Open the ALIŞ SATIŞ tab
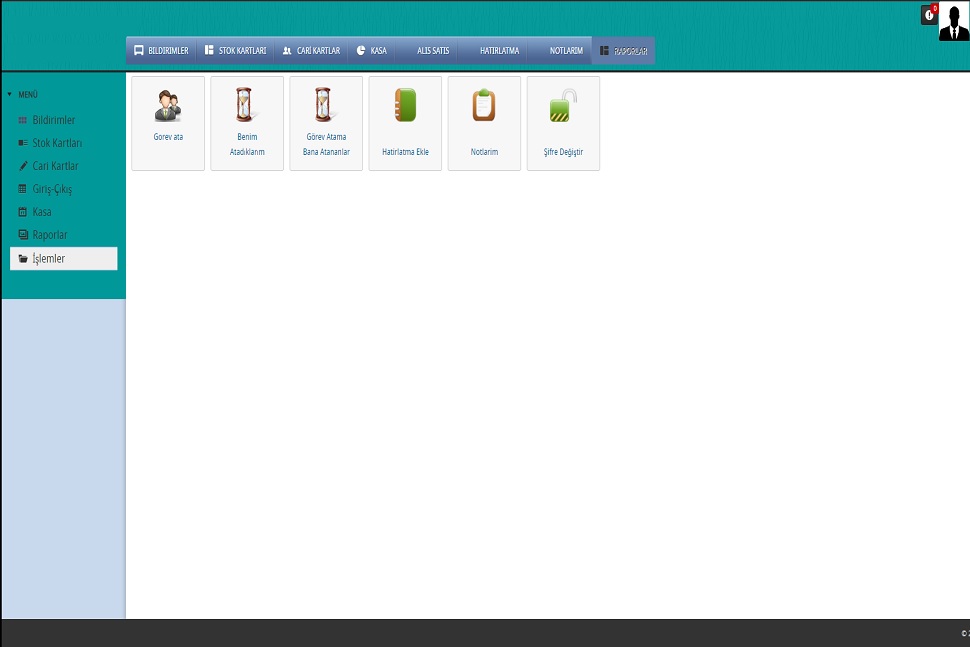 pos(433,50)
